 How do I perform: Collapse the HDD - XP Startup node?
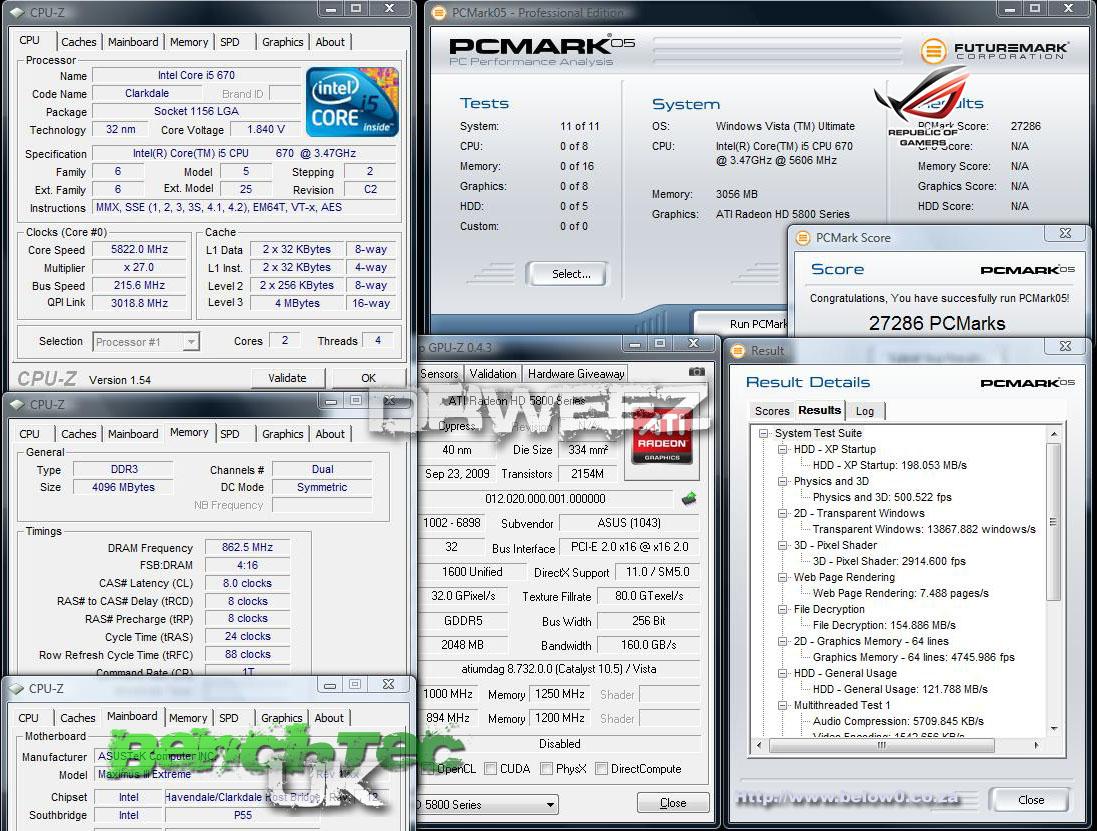(783, 449)
